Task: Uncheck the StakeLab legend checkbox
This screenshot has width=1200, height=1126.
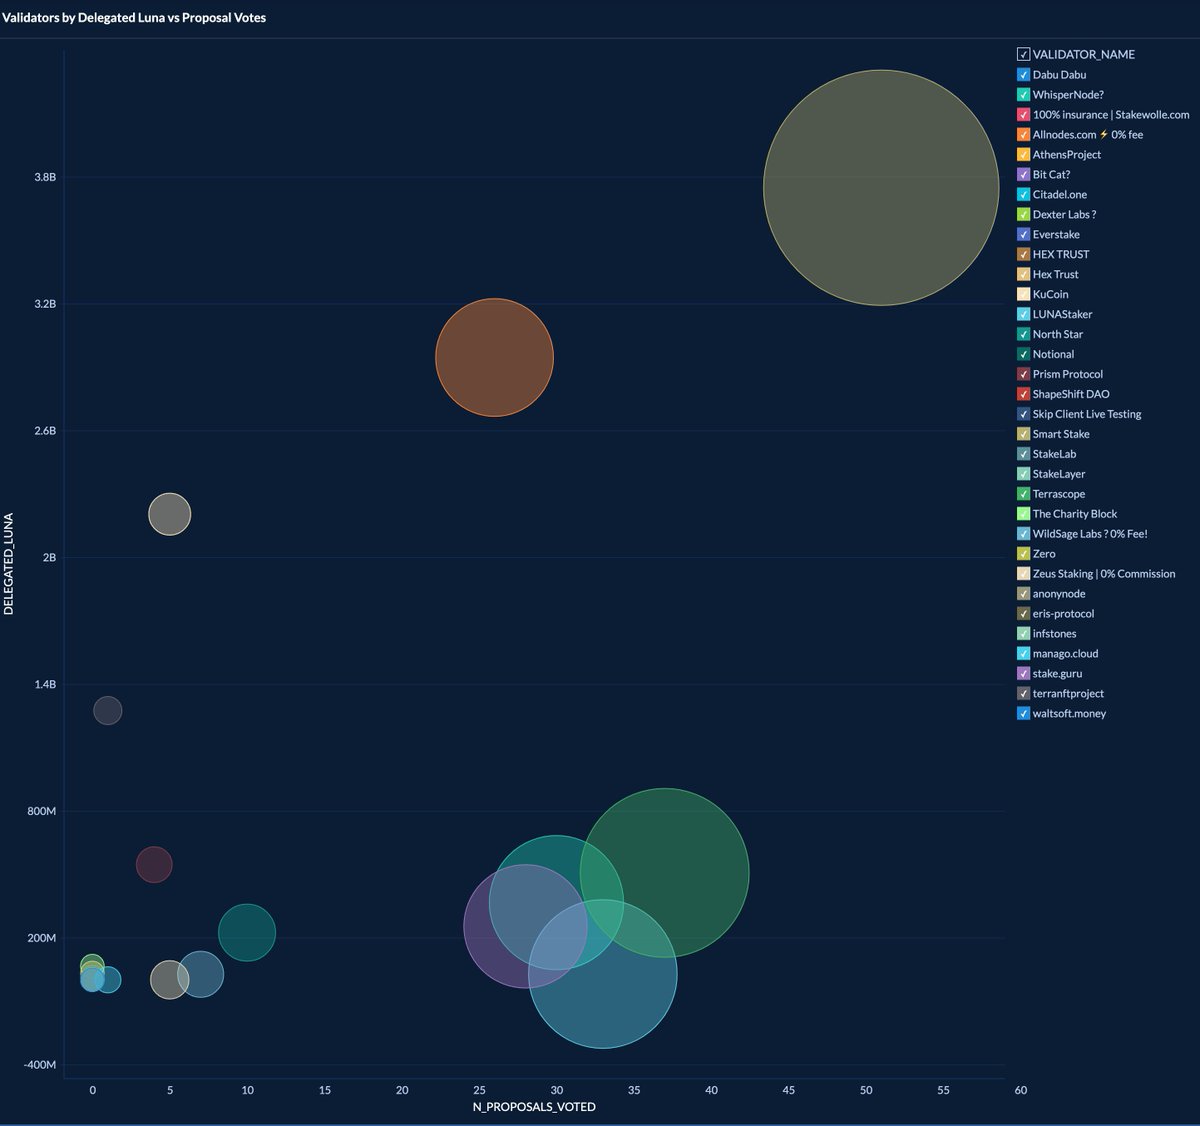Action: click(1023, 454)
